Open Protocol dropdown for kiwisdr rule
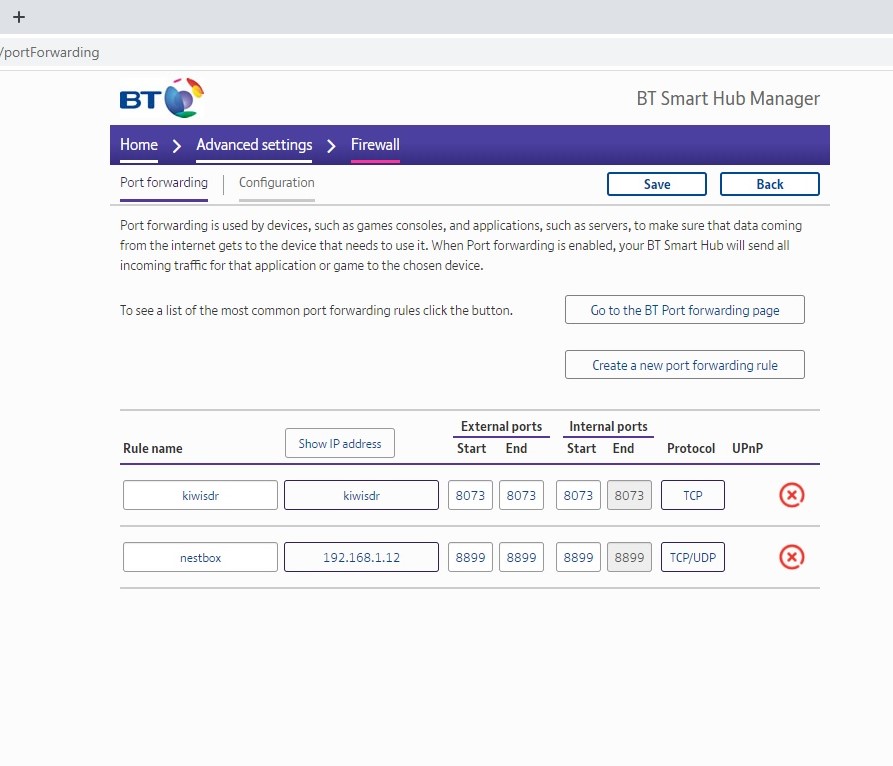893x766 pixels. [692, 495]
